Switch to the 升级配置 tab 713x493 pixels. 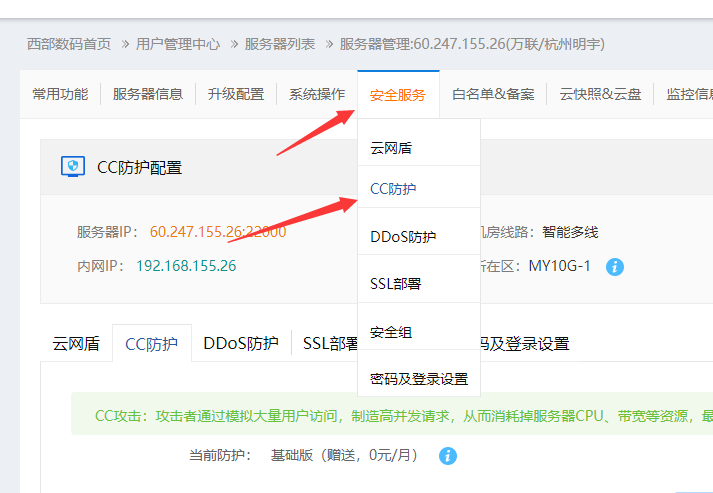click(236, 95)
